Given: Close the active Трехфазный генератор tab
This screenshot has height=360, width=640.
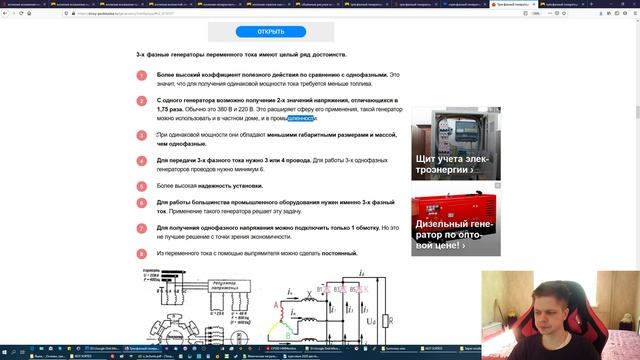Looking at the screenshot, I should [x=533, y=4].
